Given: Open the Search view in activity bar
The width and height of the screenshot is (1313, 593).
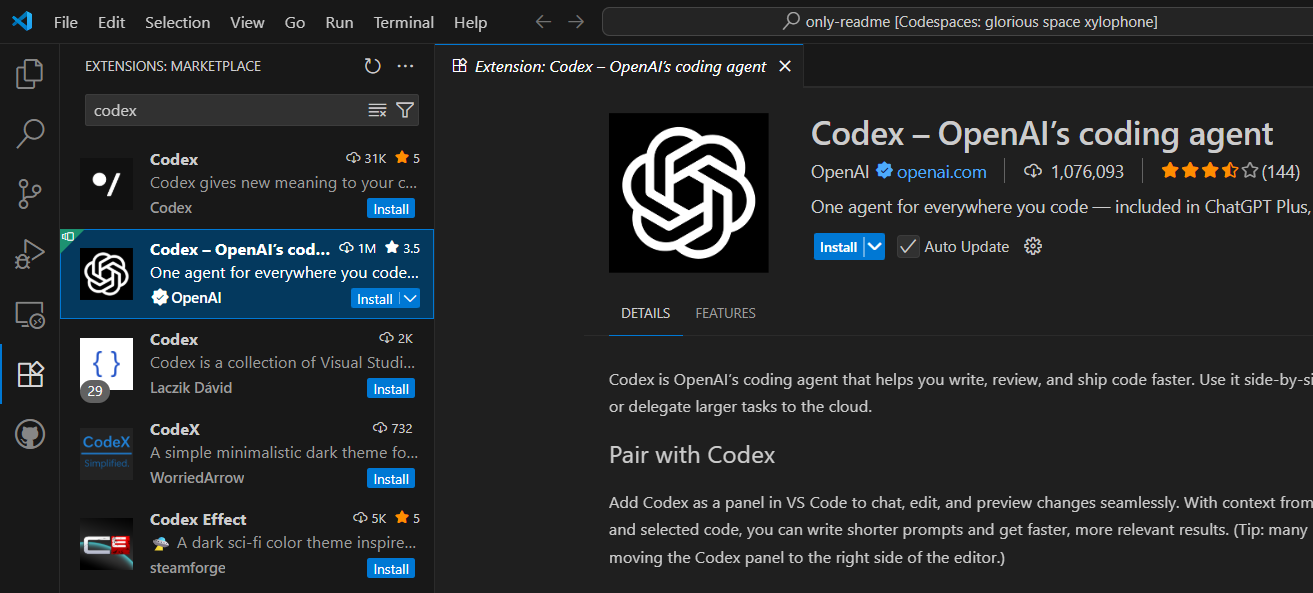Looking at the screenshot, I should [30, 133].
